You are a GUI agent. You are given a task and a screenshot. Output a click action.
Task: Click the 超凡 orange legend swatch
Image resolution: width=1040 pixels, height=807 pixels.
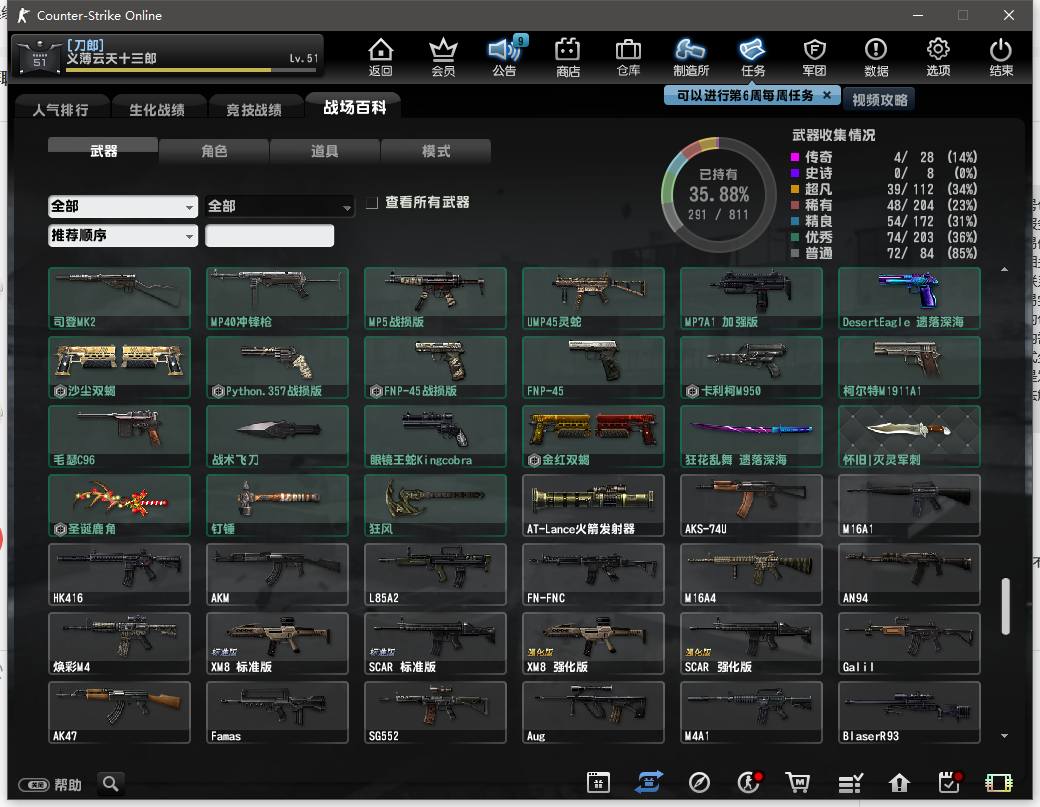pos(795,189)
